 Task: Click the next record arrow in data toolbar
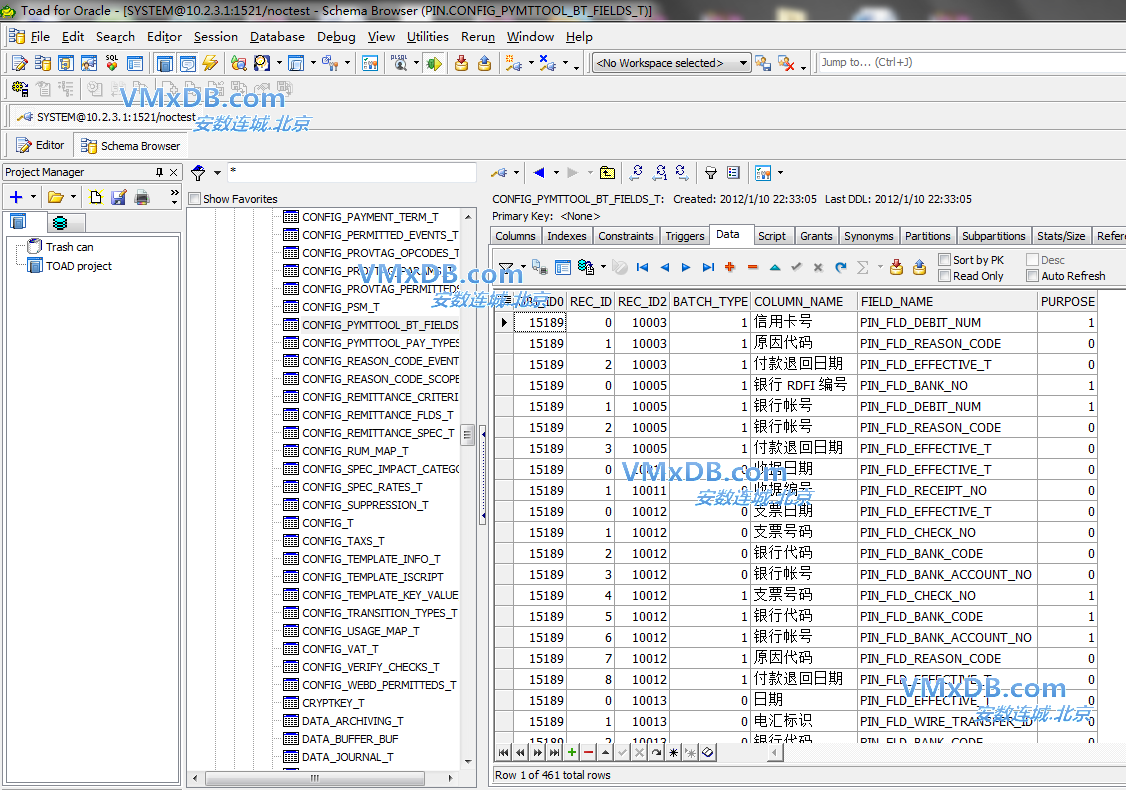click(686, 267)
